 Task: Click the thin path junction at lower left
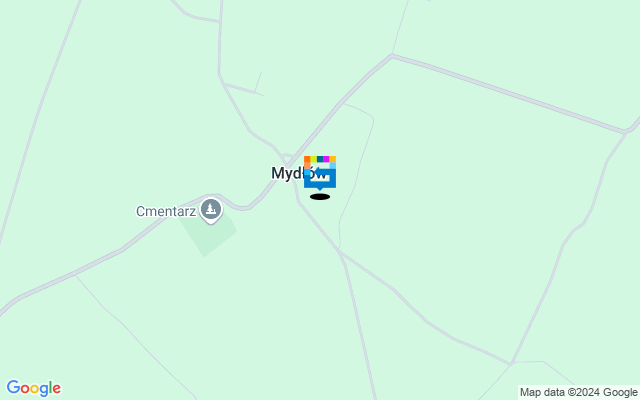click(76, 276)
